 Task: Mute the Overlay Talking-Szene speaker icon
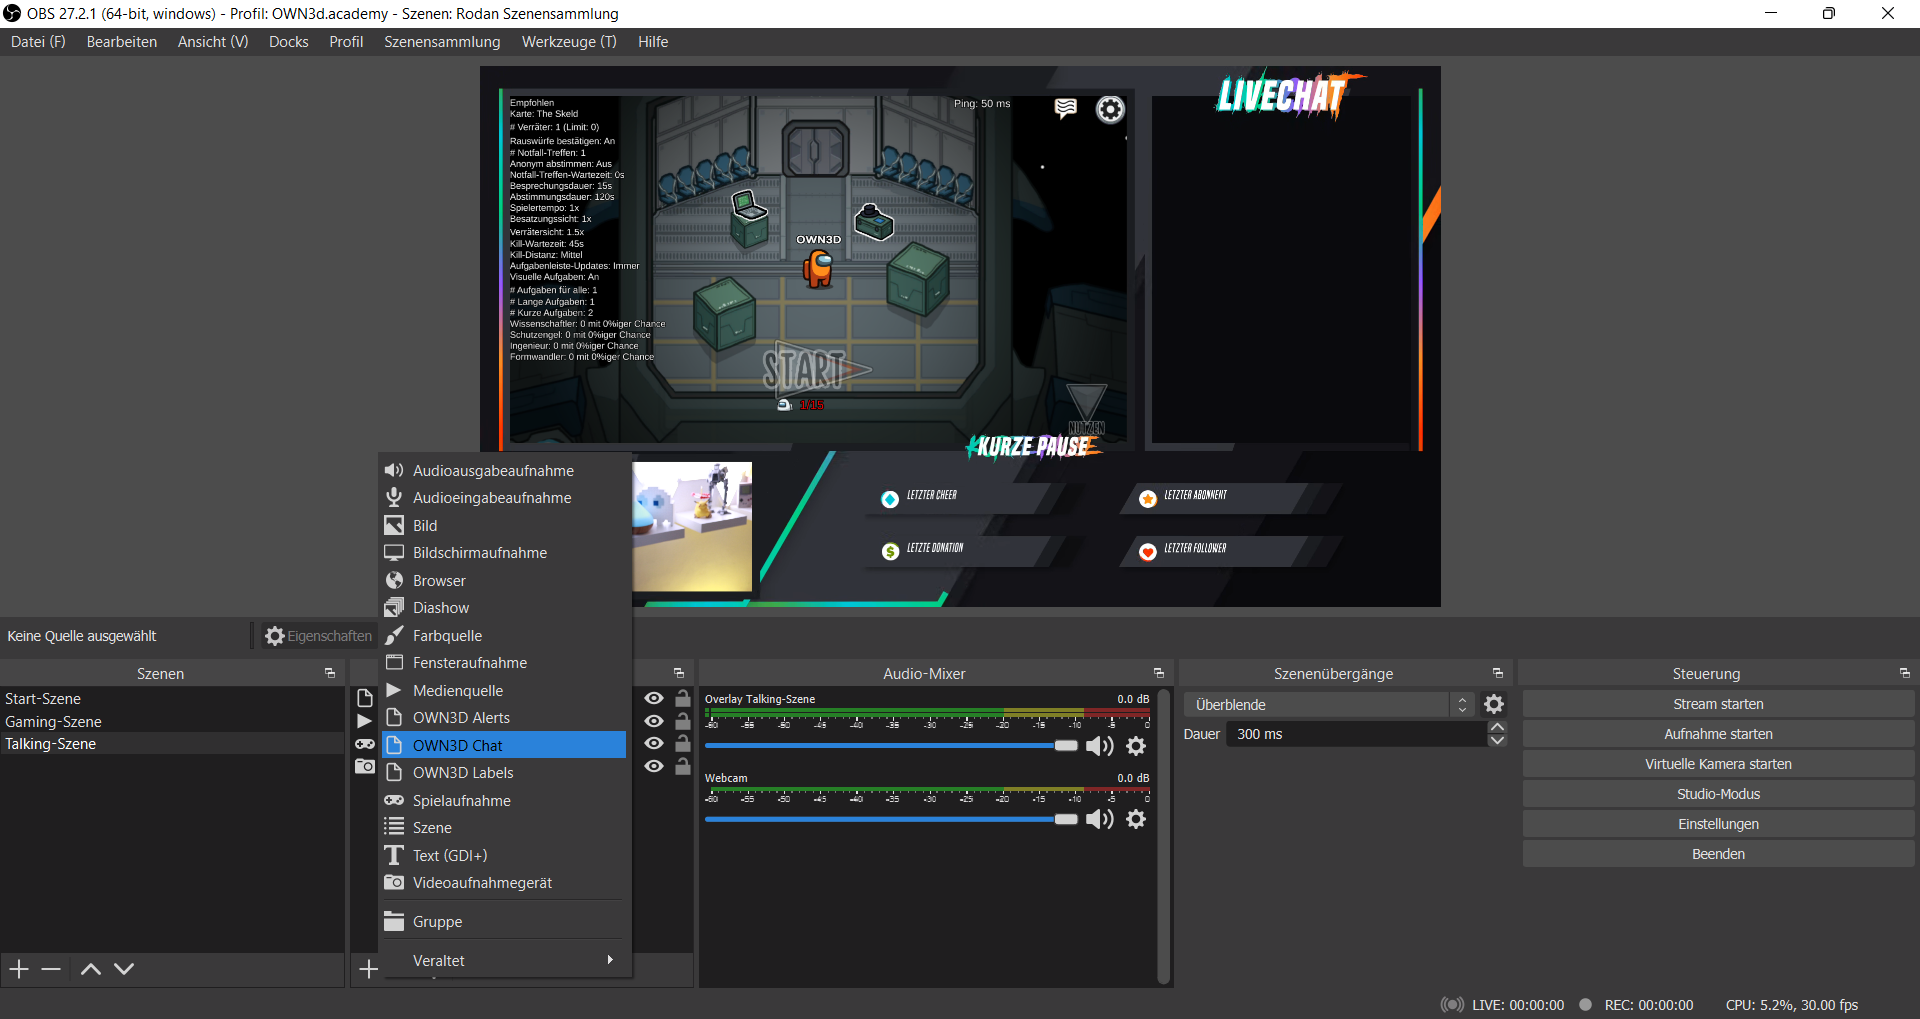pyautogui.click(x=1100, y=746)
